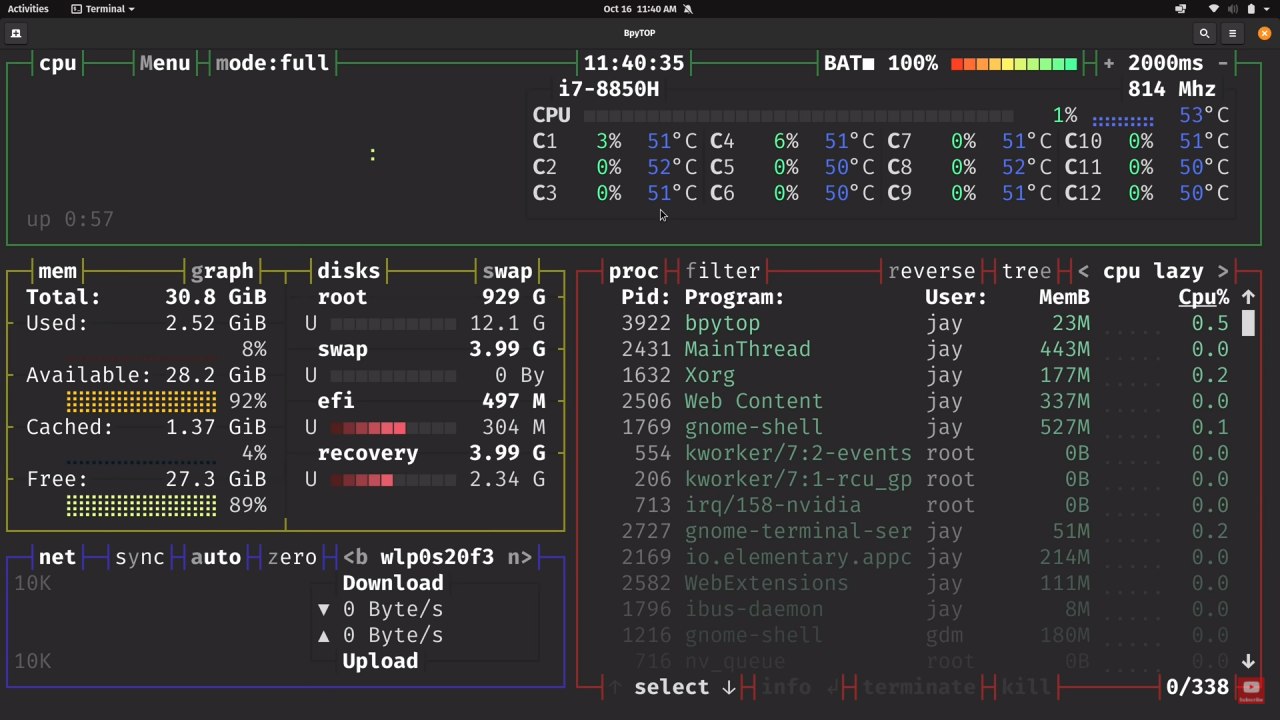This screenshot has width=1280, height=720.
Task: Decrease the update interval with the minus sign
Action: coord(1224,63)
